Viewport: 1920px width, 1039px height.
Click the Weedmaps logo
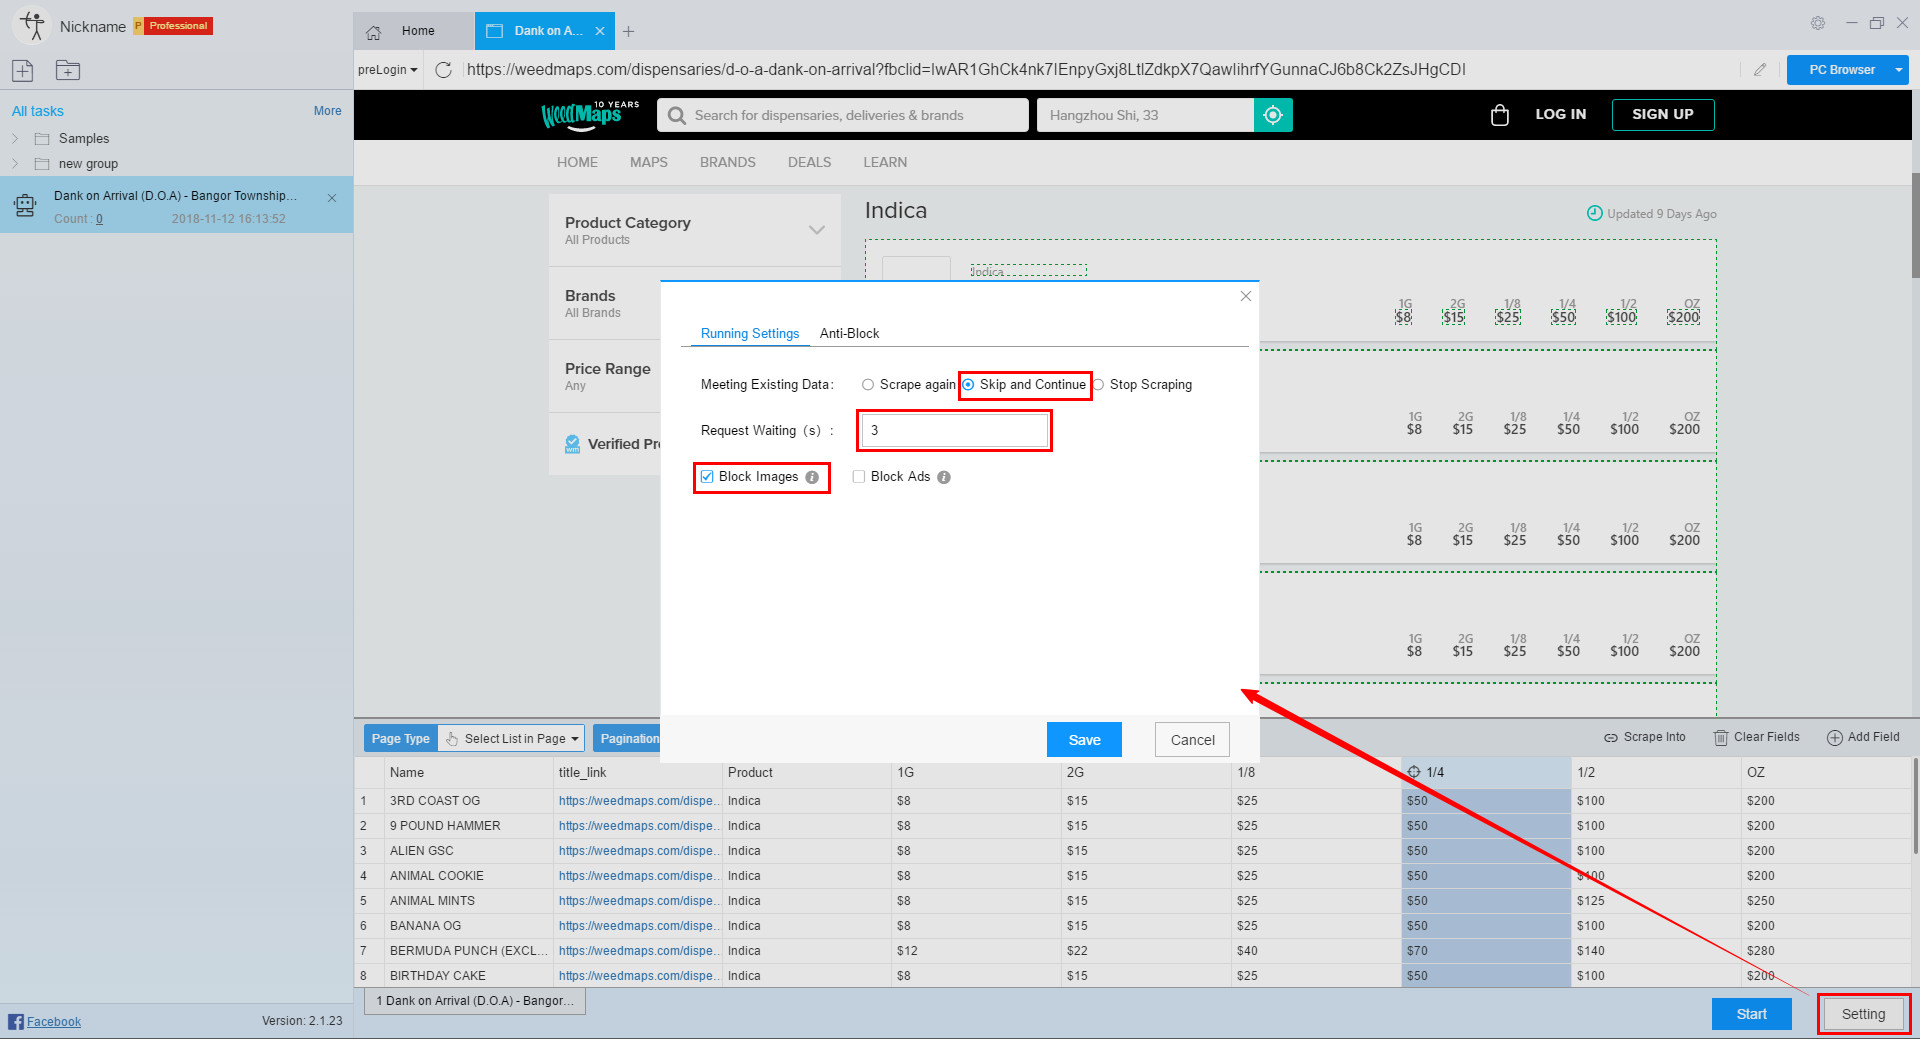(589, 115)
